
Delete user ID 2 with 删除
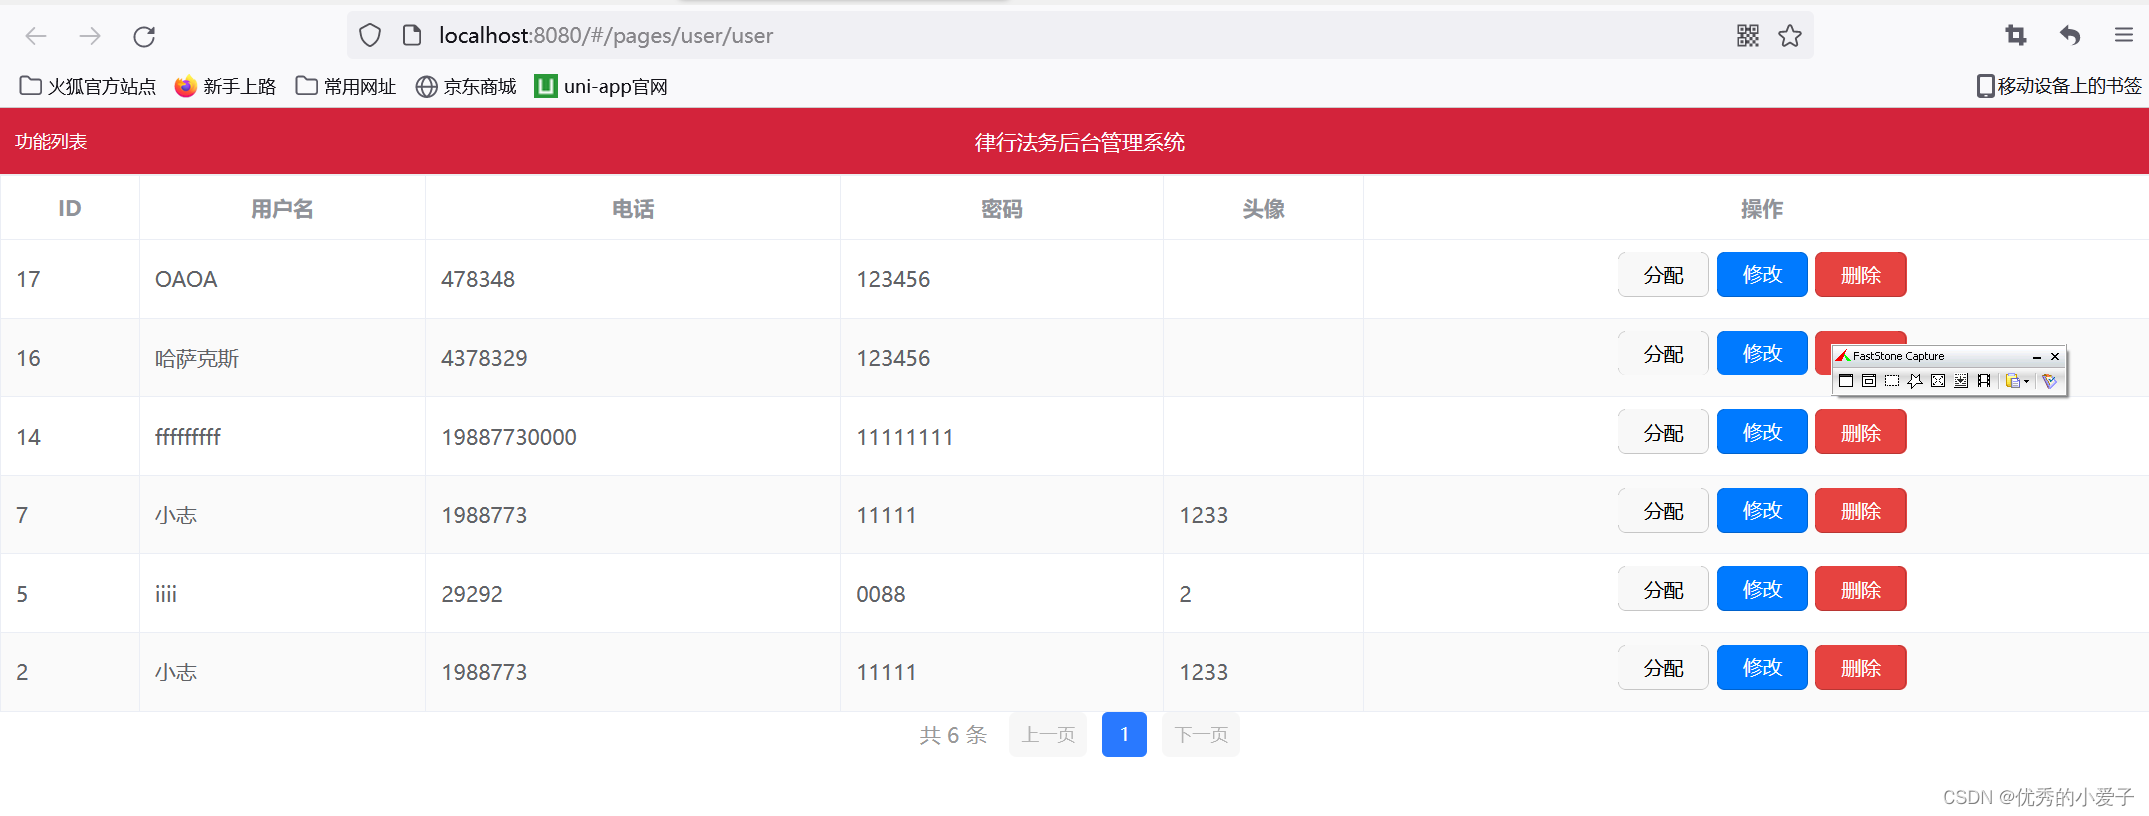(x=1861, y=668)
